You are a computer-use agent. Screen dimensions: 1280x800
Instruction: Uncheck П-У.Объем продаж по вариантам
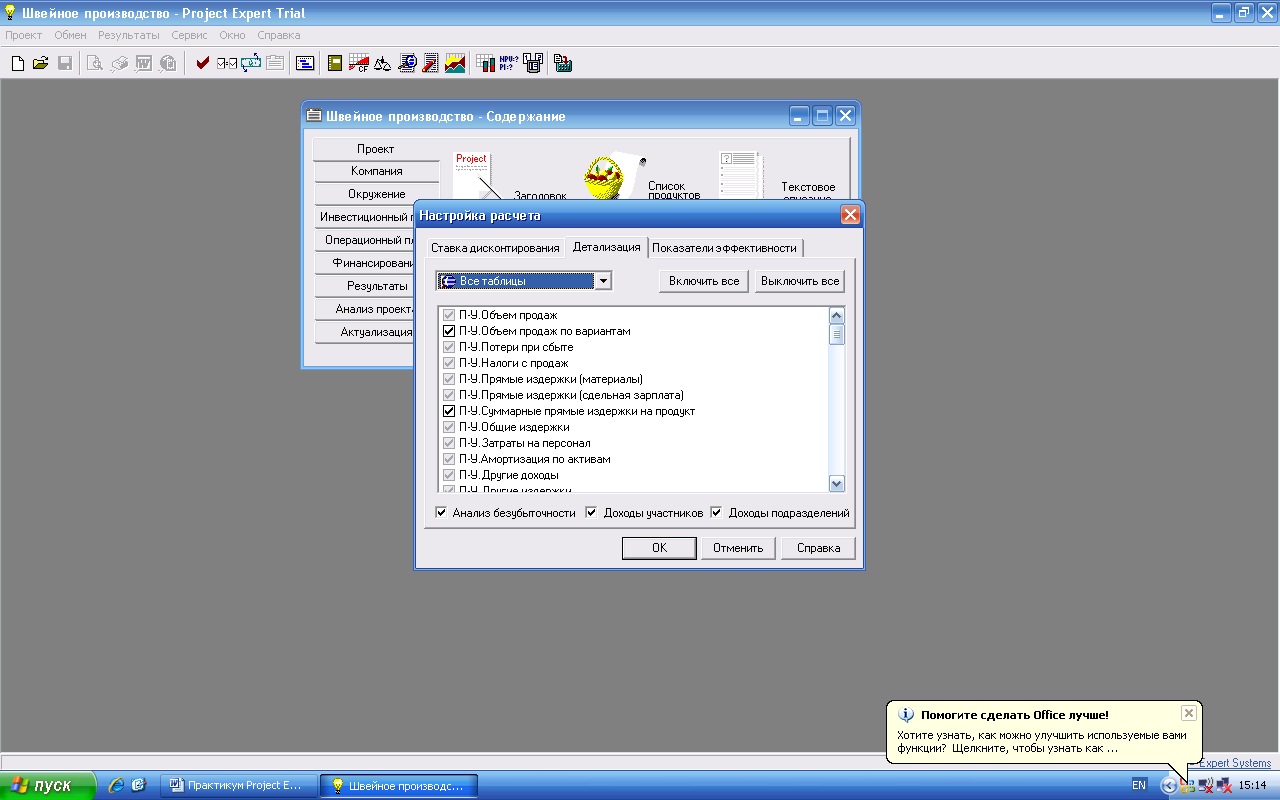pyautogui.click(x=449, y=331)
